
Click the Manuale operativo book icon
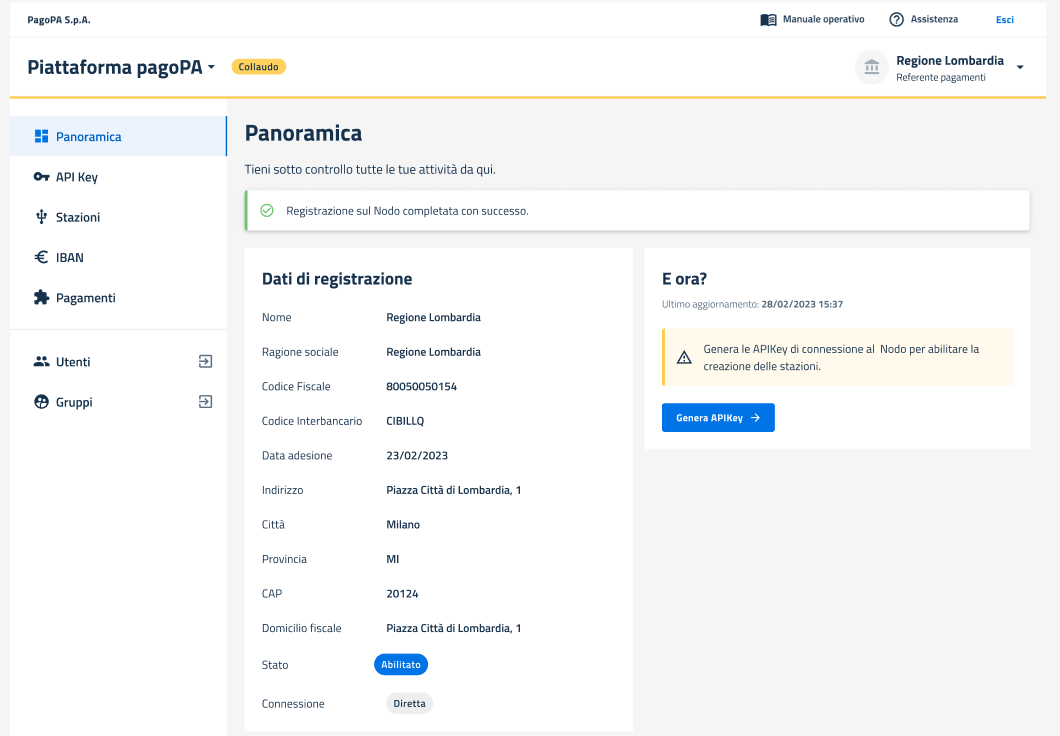point(768,20)
